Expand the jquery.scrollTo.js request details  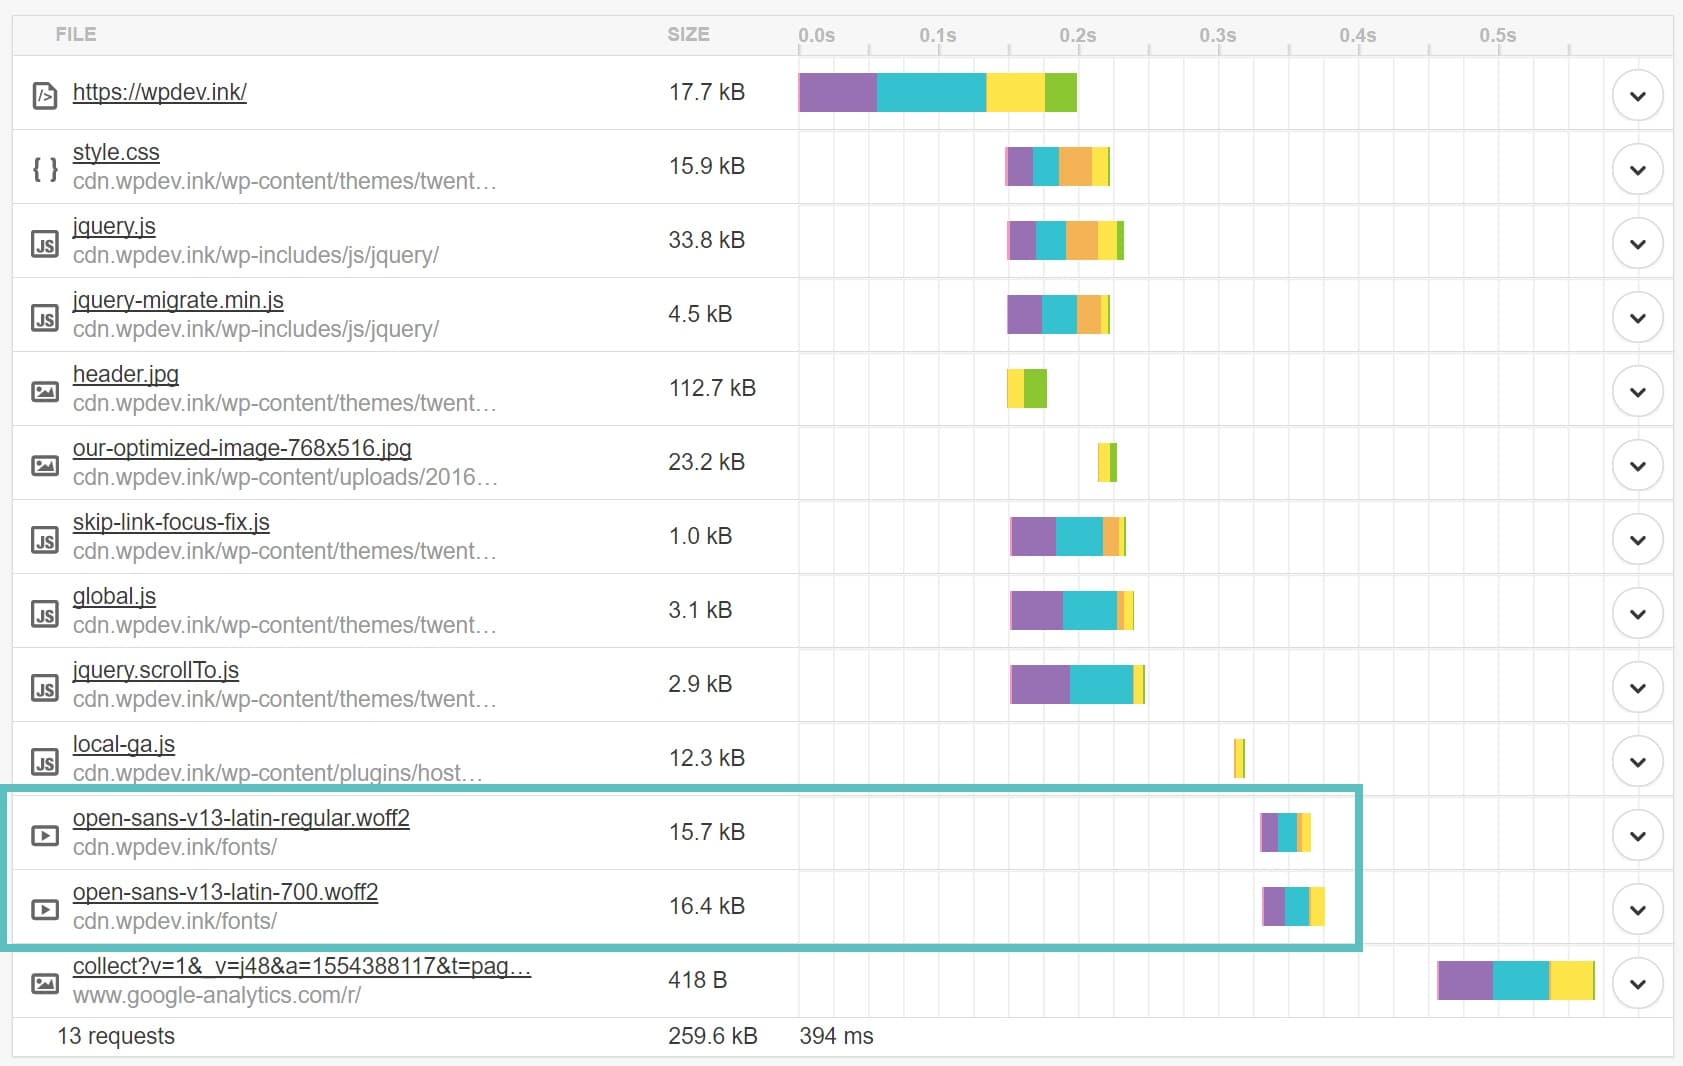pos(1638,686)
